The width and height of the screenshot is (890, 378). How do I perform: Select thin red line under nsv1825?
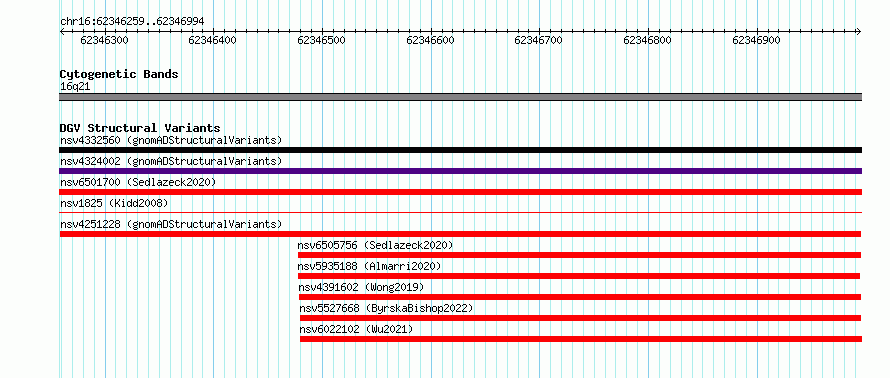(460, 213)
